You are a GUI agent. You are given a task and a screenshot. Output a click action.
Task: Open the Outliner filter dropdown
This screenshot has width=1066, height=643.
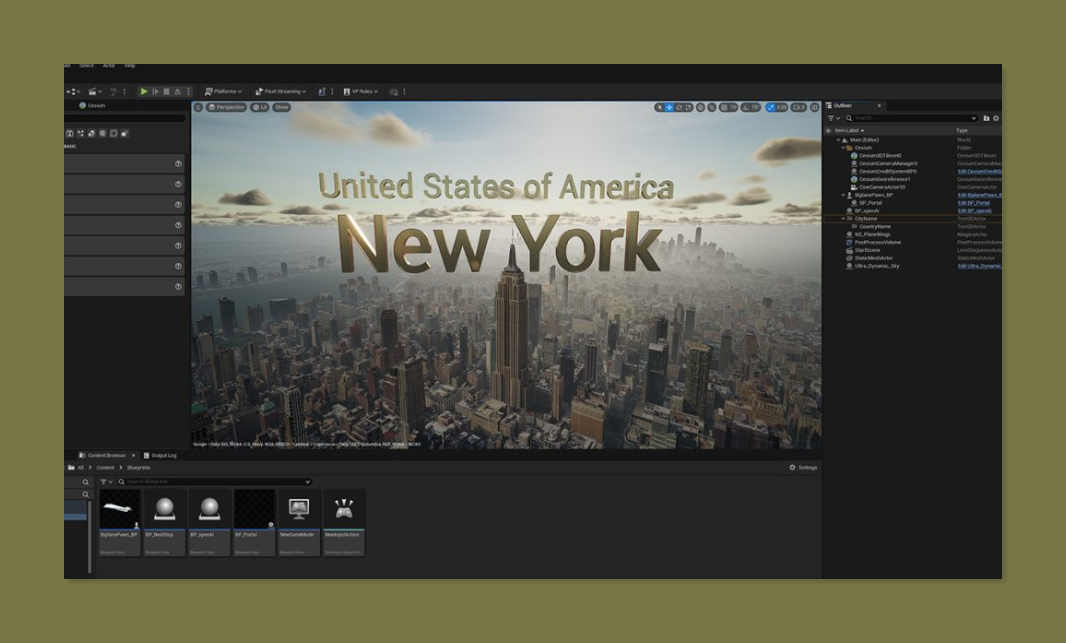point(833,118)
